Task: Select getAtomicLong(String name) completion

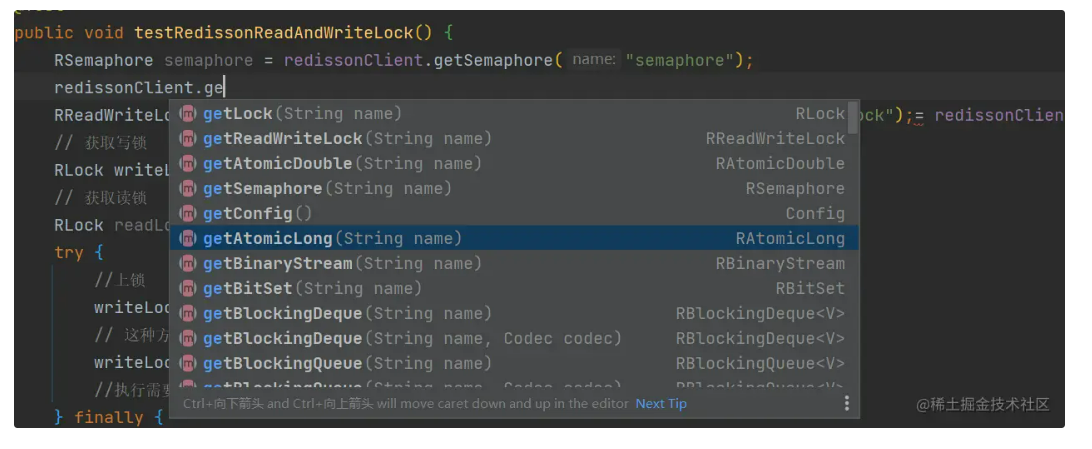Action: 332,239
